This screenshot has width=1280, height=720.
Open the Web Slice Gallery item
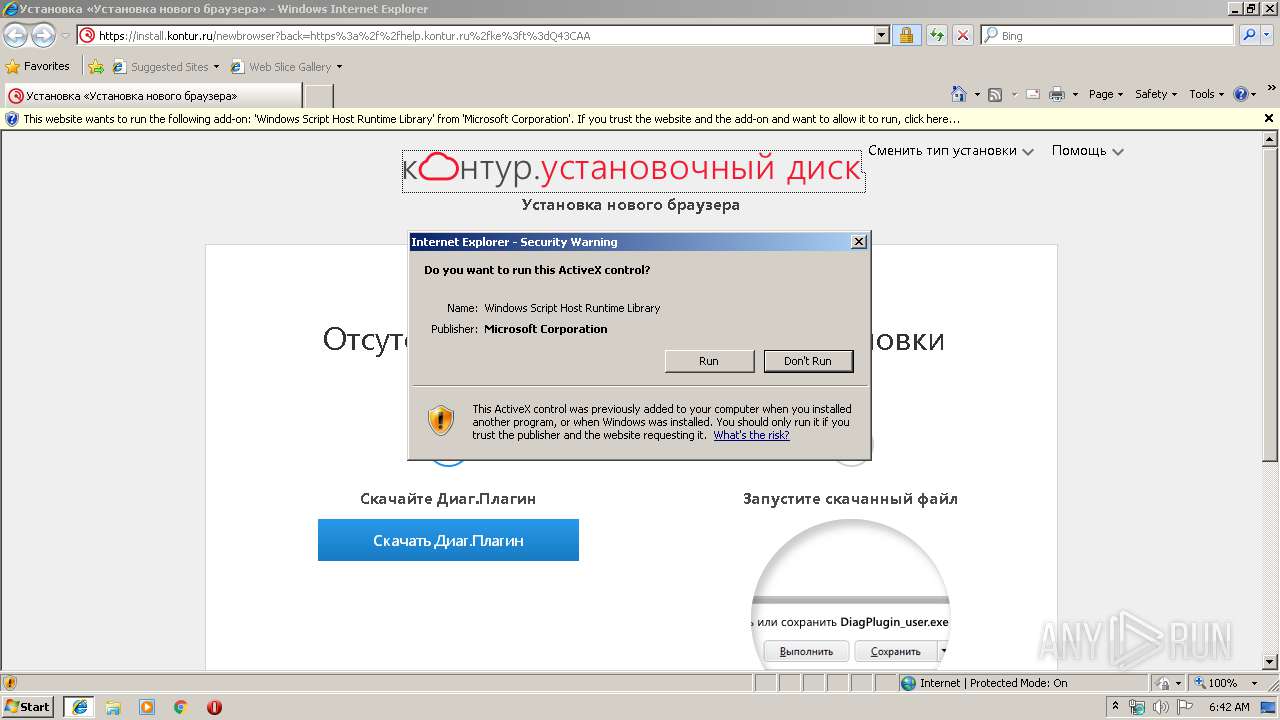[x=286, y=67]
